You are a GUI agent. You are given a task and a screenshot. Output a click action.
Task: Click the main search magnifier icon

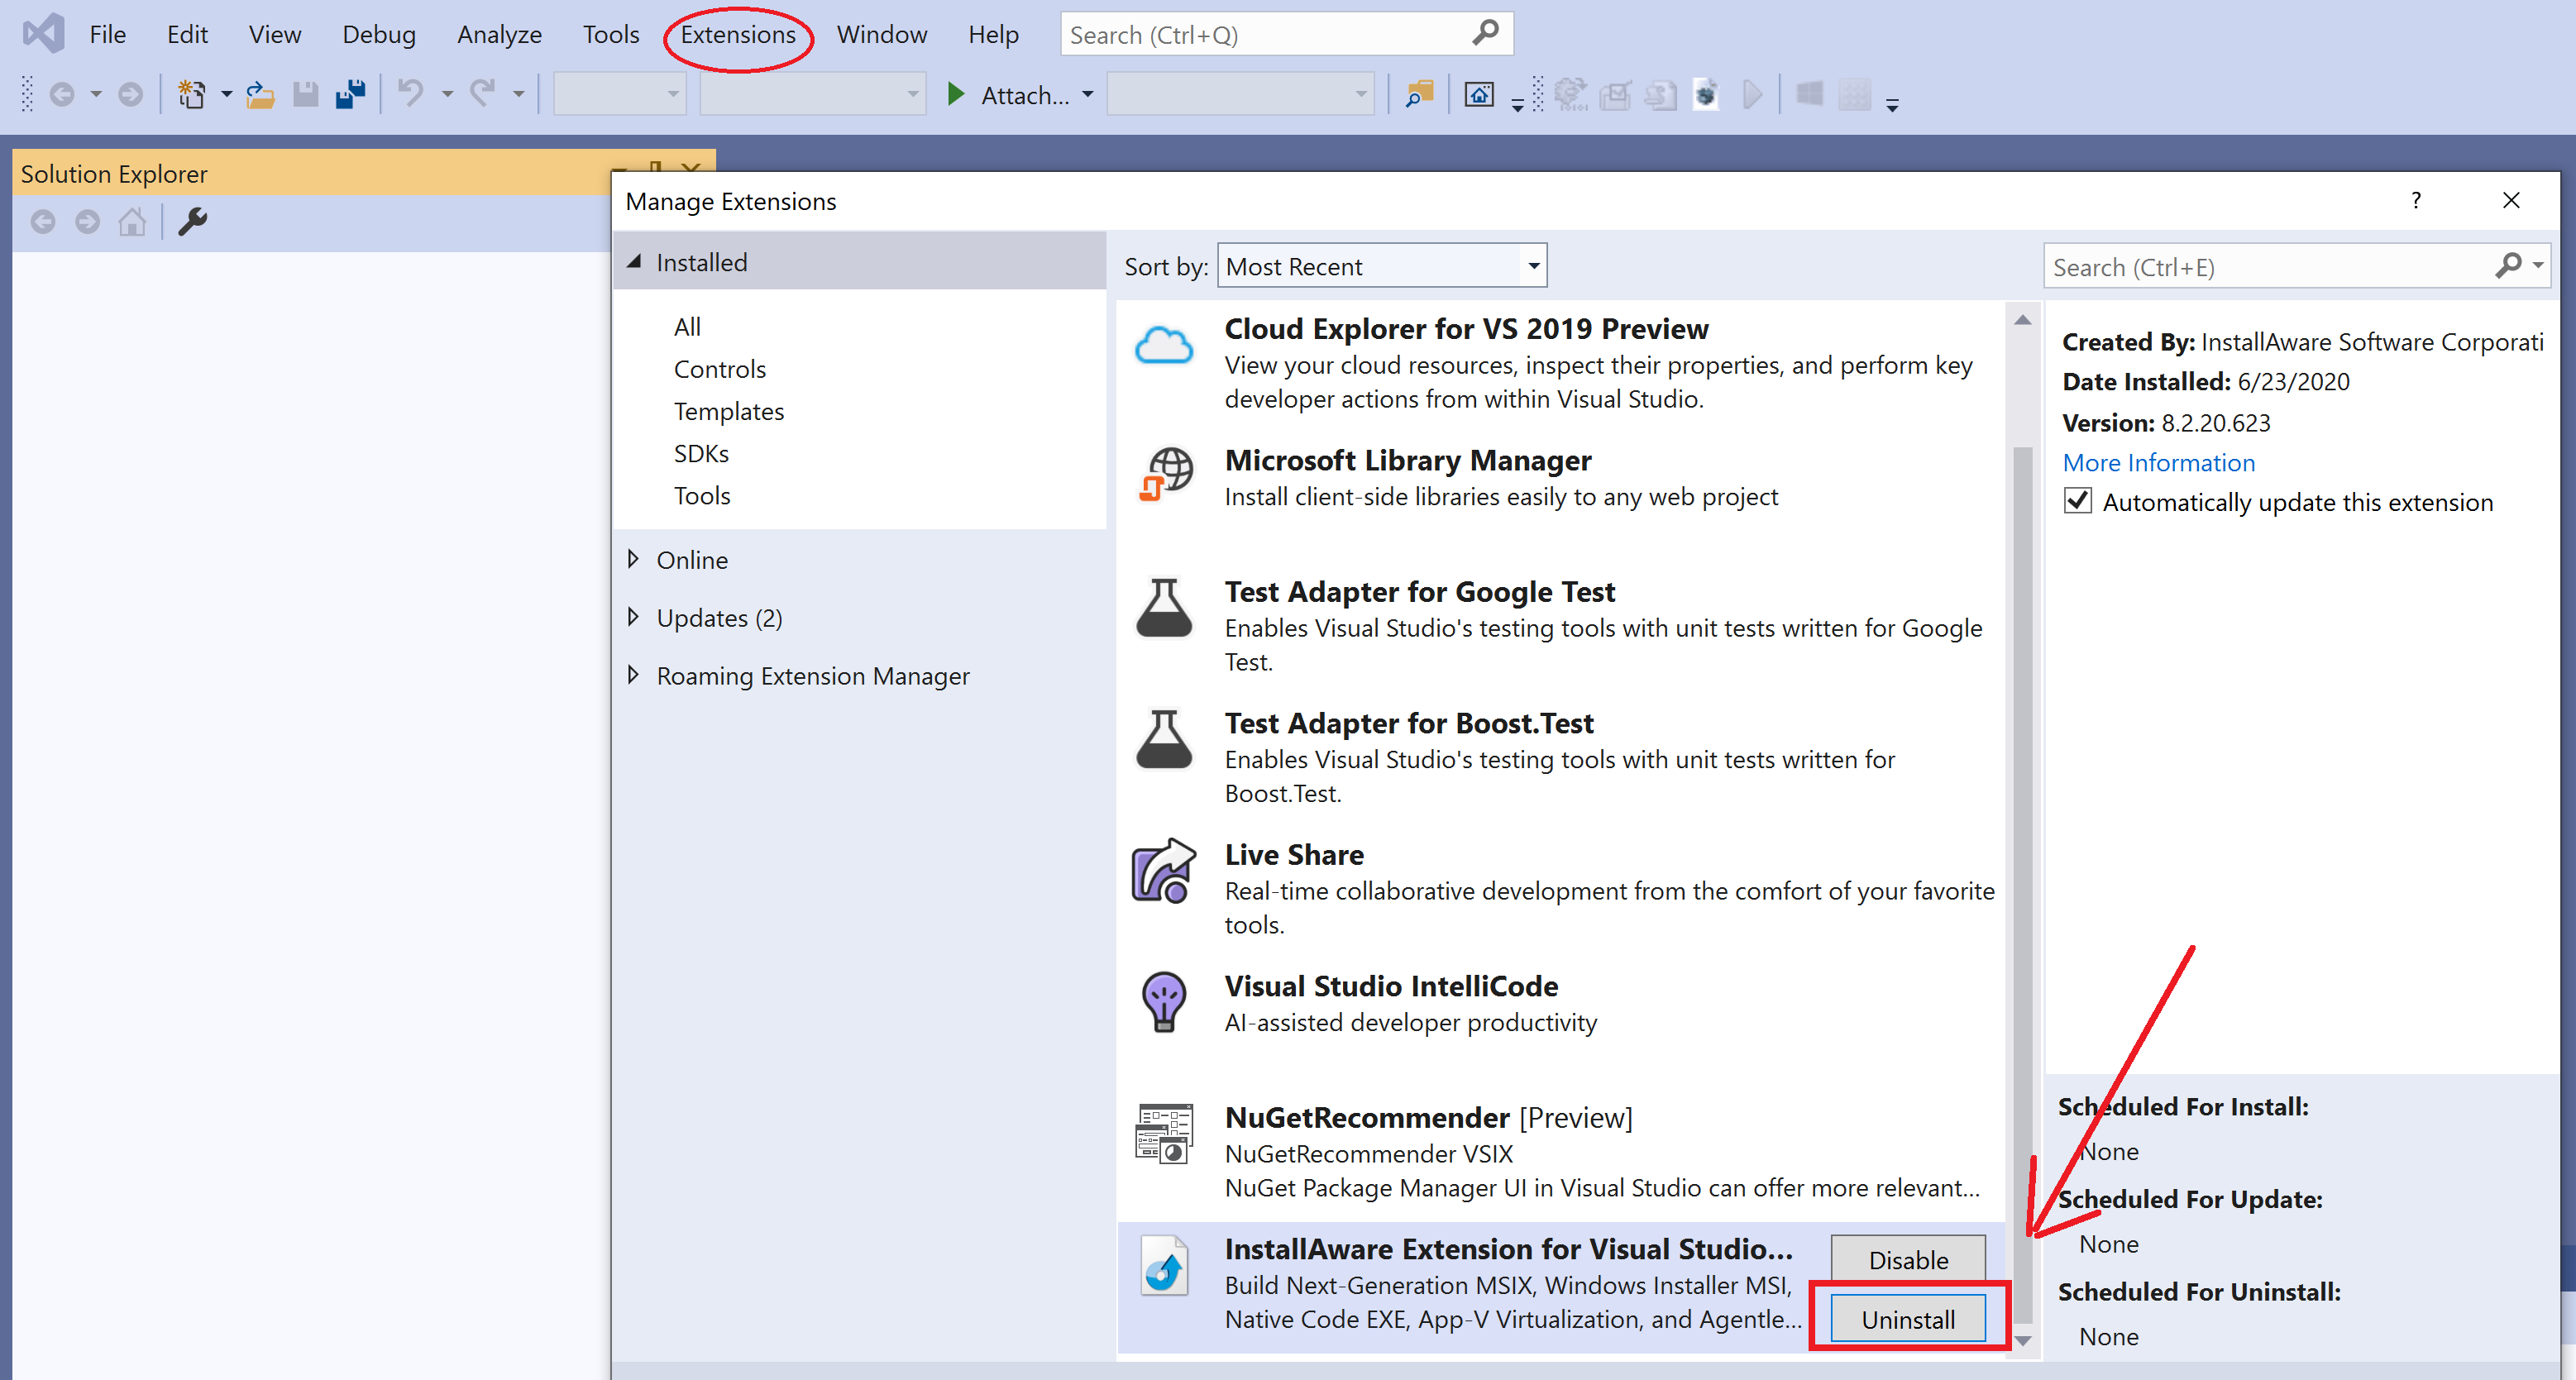coord(1485,33)
